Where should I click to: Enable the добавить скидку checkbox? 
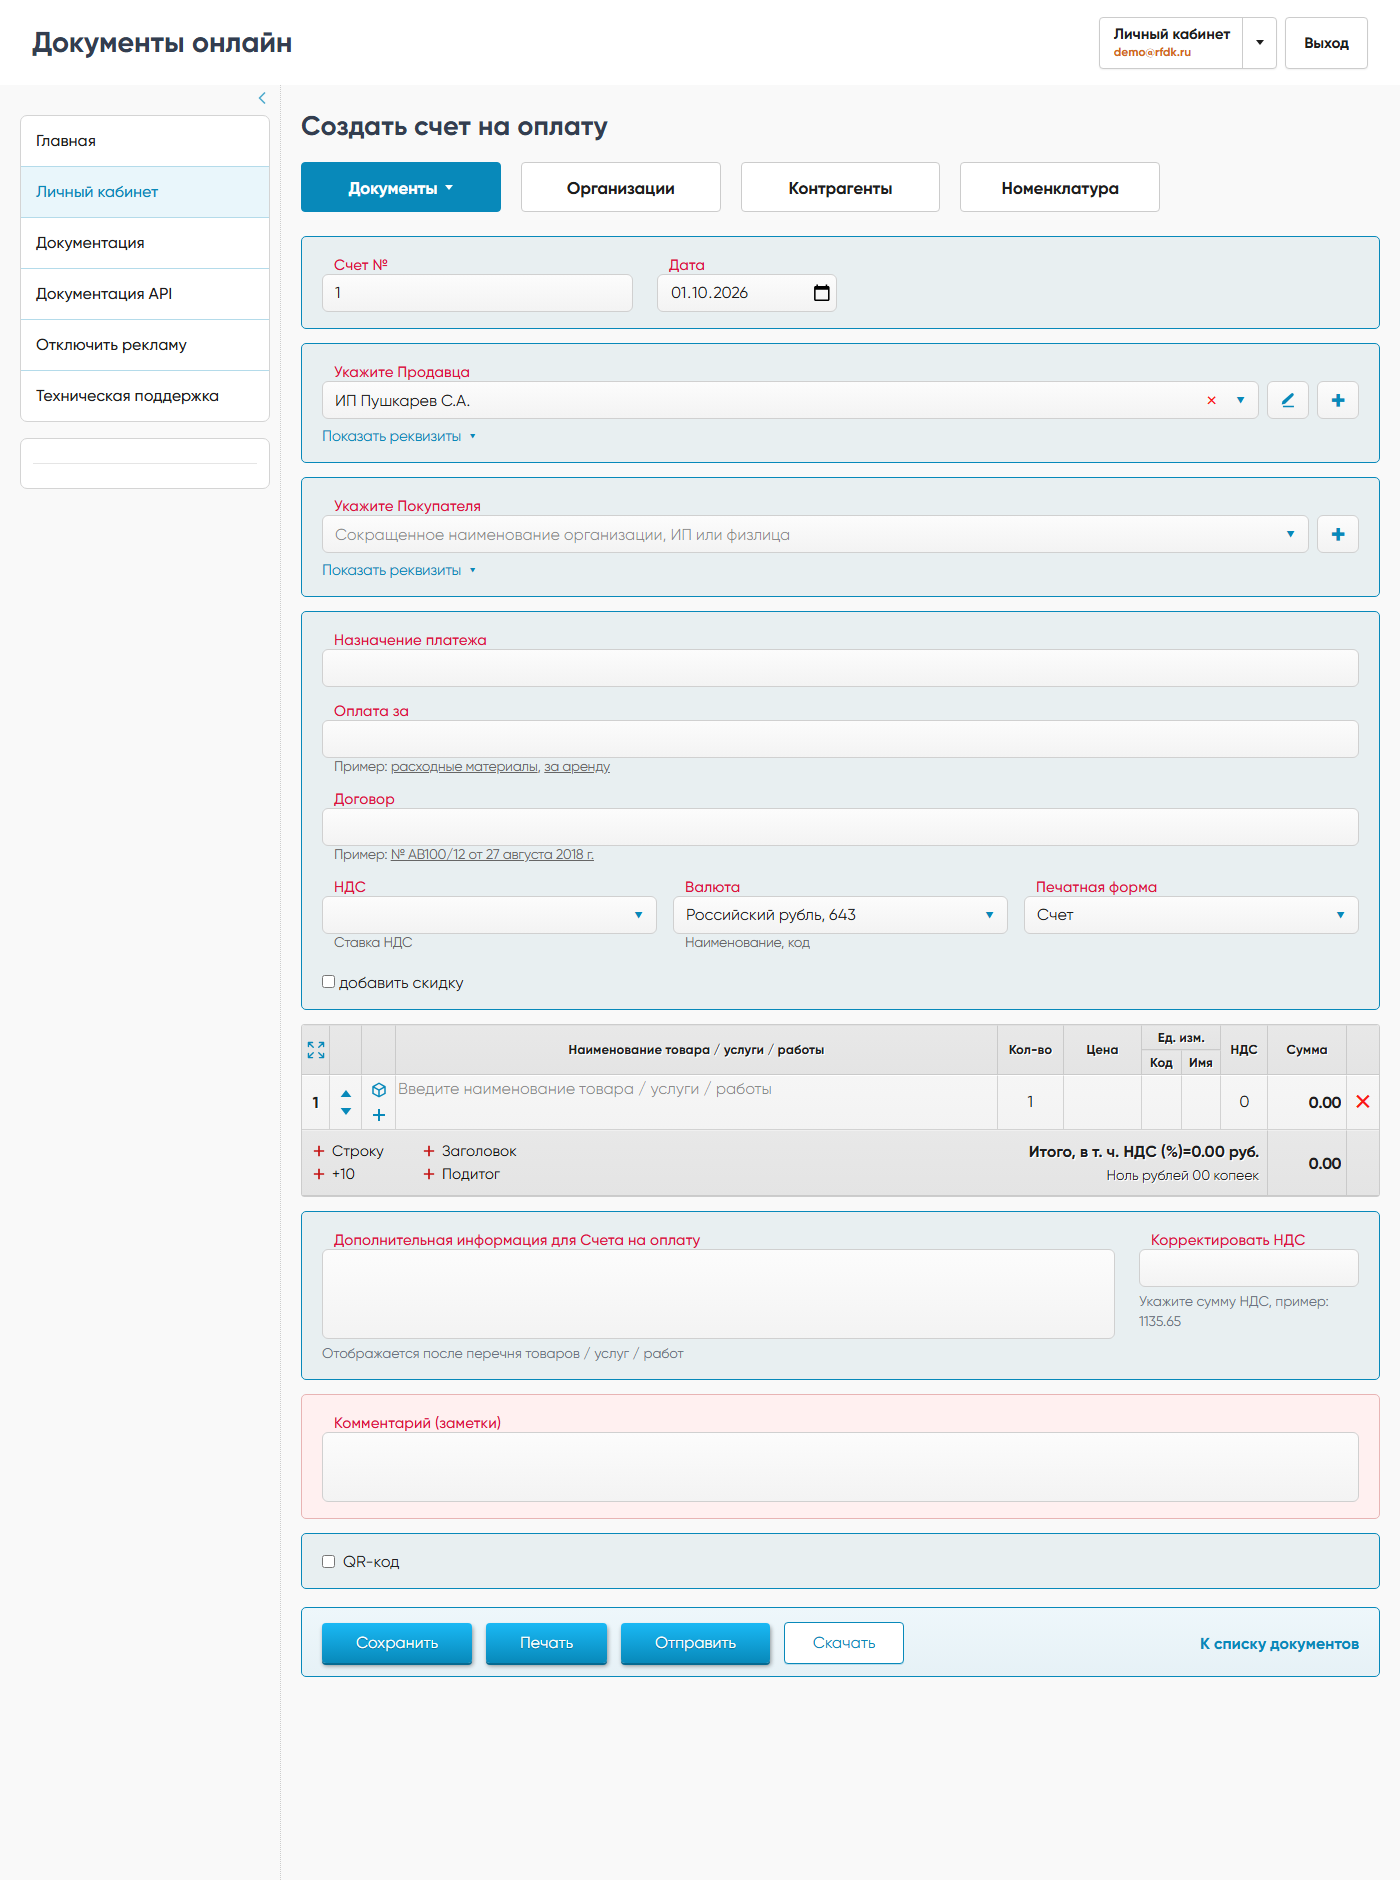point(328,982)
